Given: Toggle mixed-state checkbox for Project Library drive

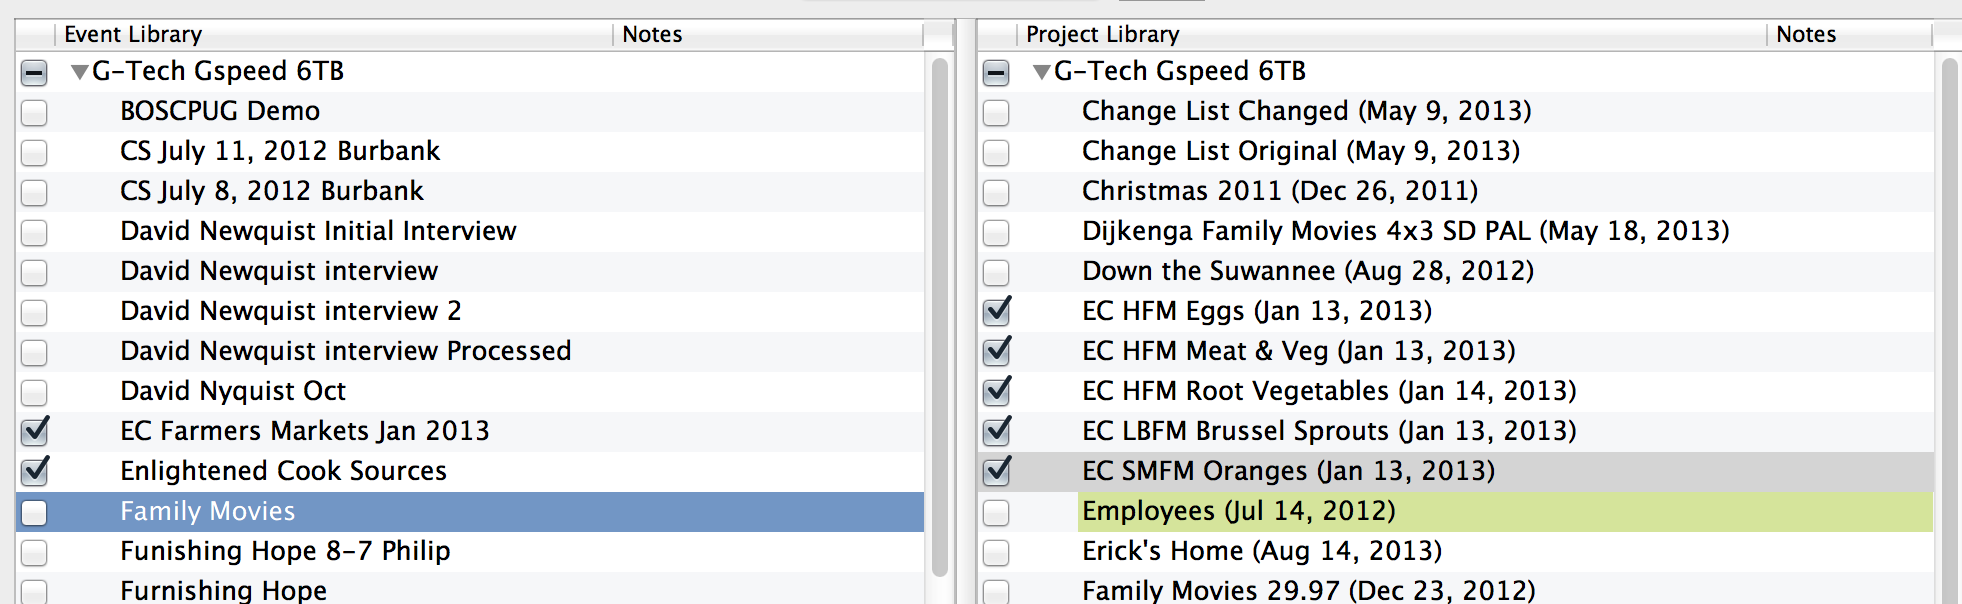Looking at the screenshot, I should tap(996, 72).
